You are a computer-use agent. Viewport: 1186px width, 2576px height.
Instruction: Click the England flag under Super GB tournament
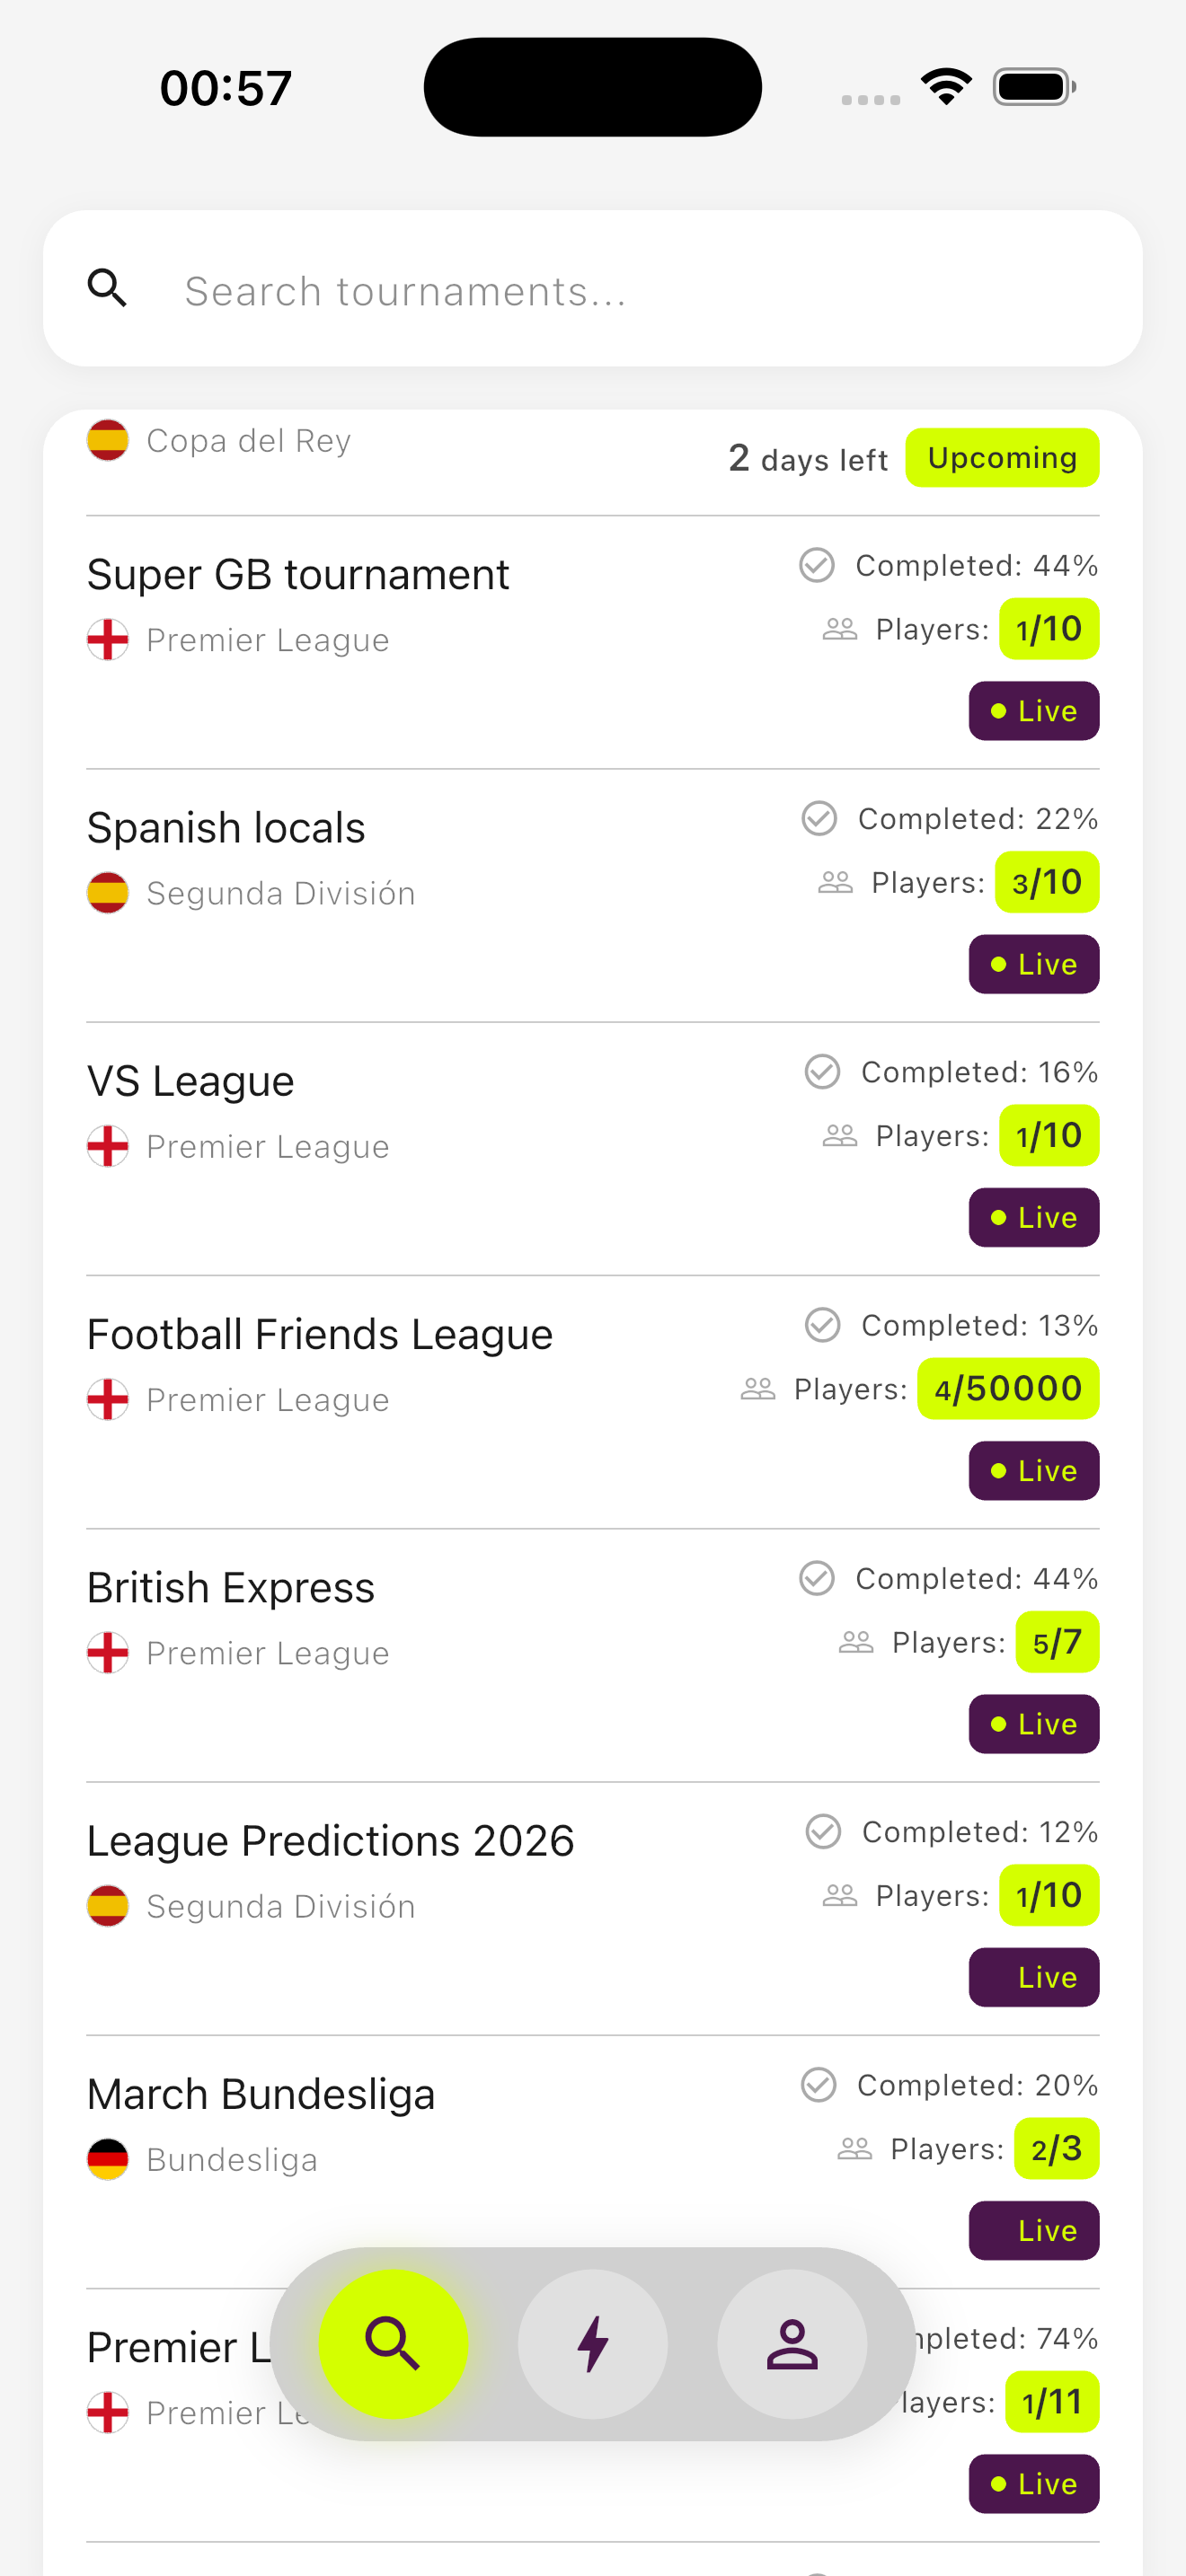(x=108, y=639)
